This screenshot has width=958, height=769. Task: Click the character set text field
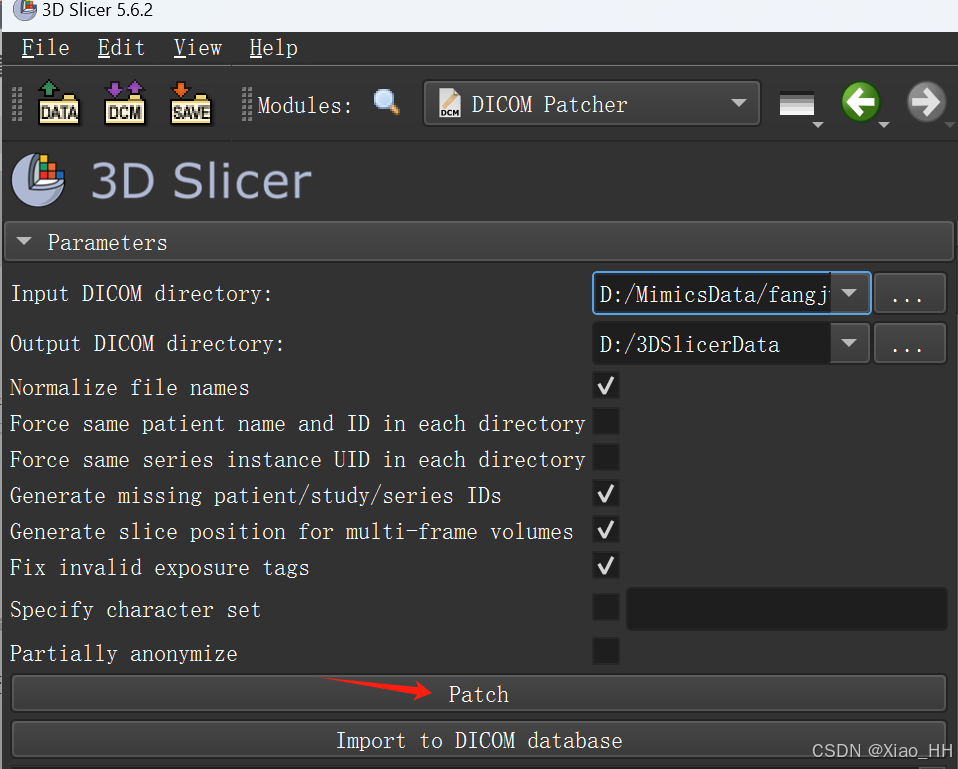coord(786,608)
